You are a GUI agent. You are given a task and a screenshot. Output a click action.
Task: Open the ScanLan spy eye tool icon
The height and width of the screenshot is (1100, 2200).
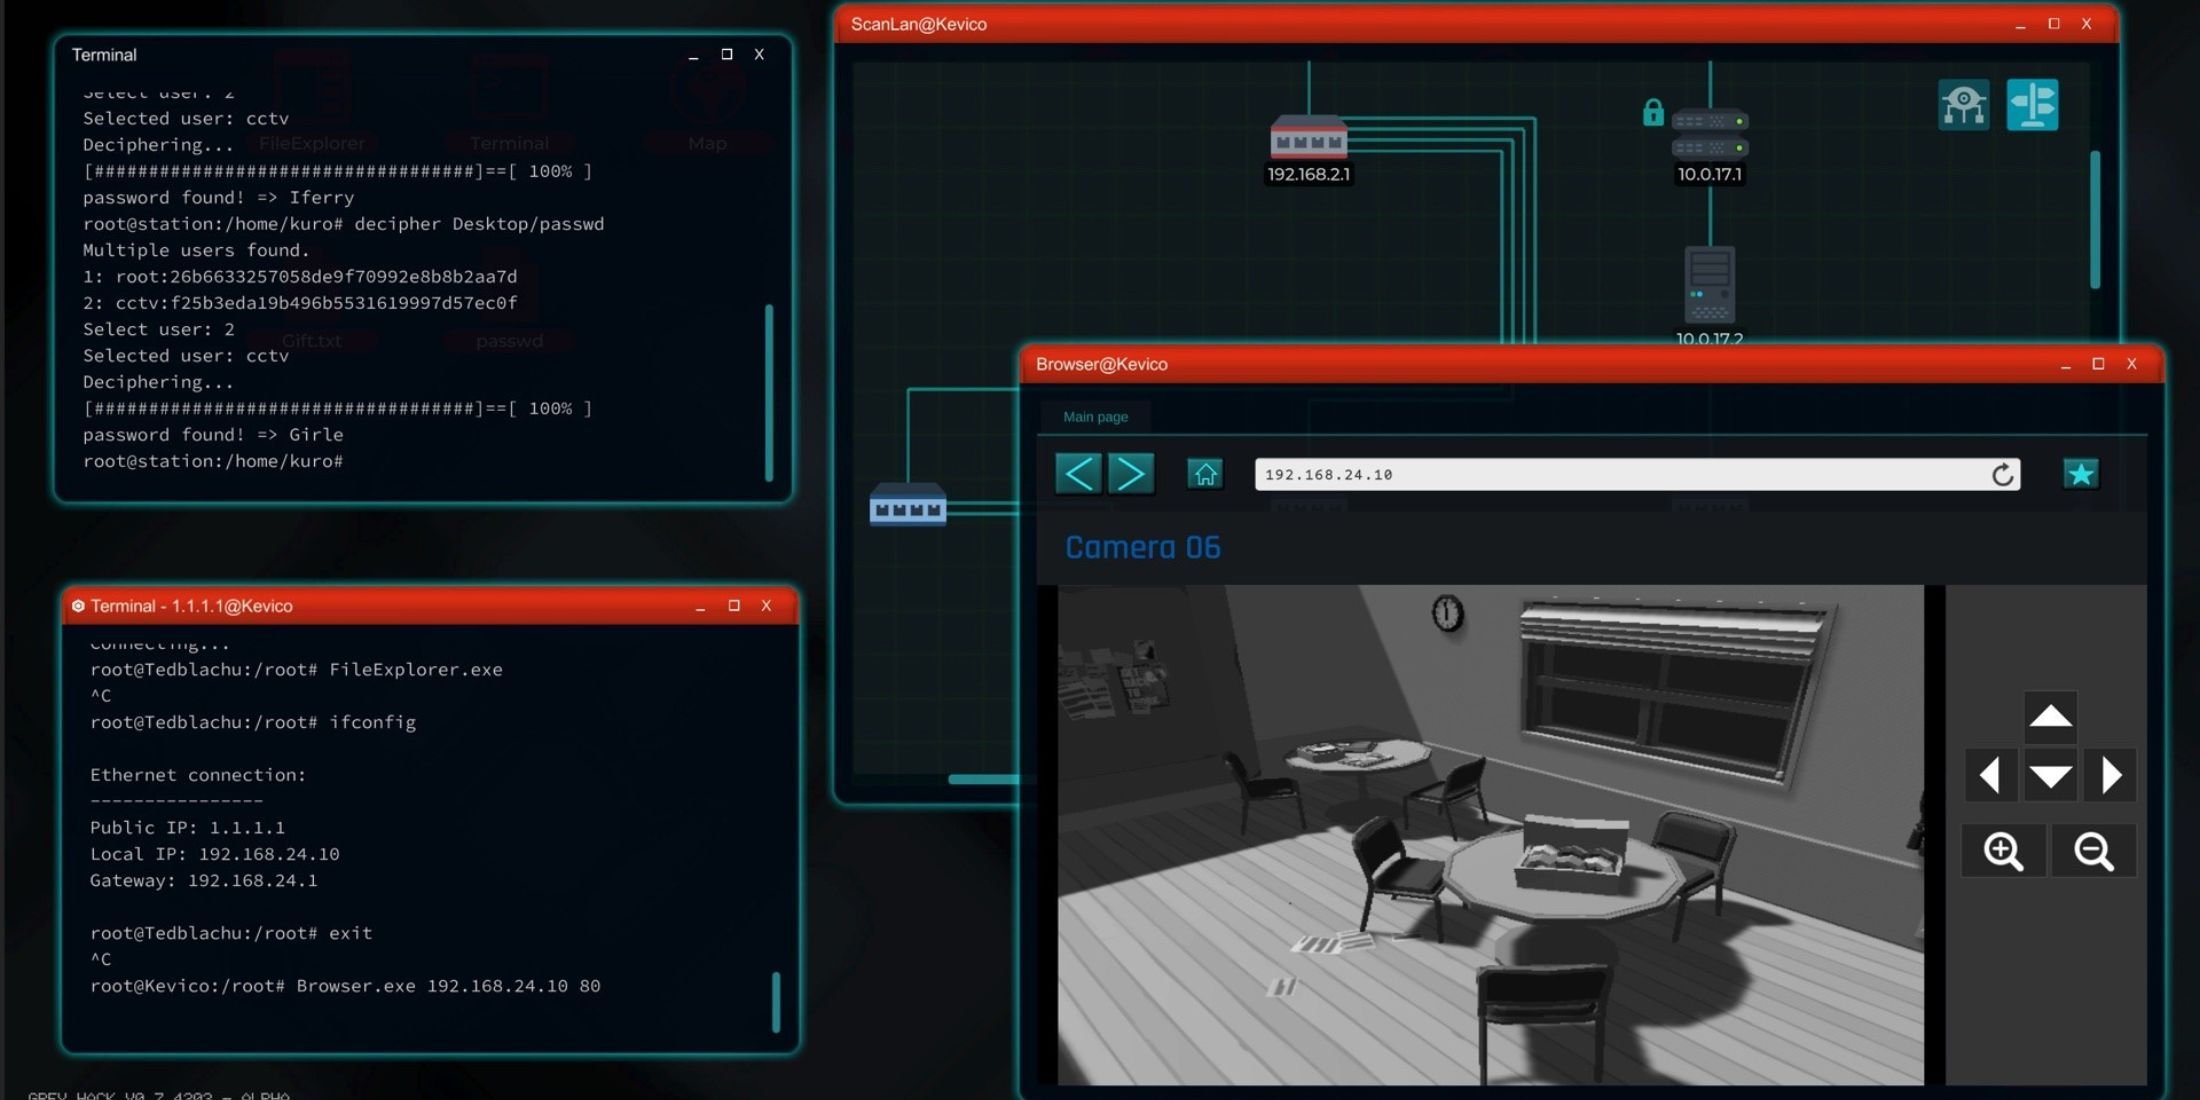click(x=1964, y=105)
